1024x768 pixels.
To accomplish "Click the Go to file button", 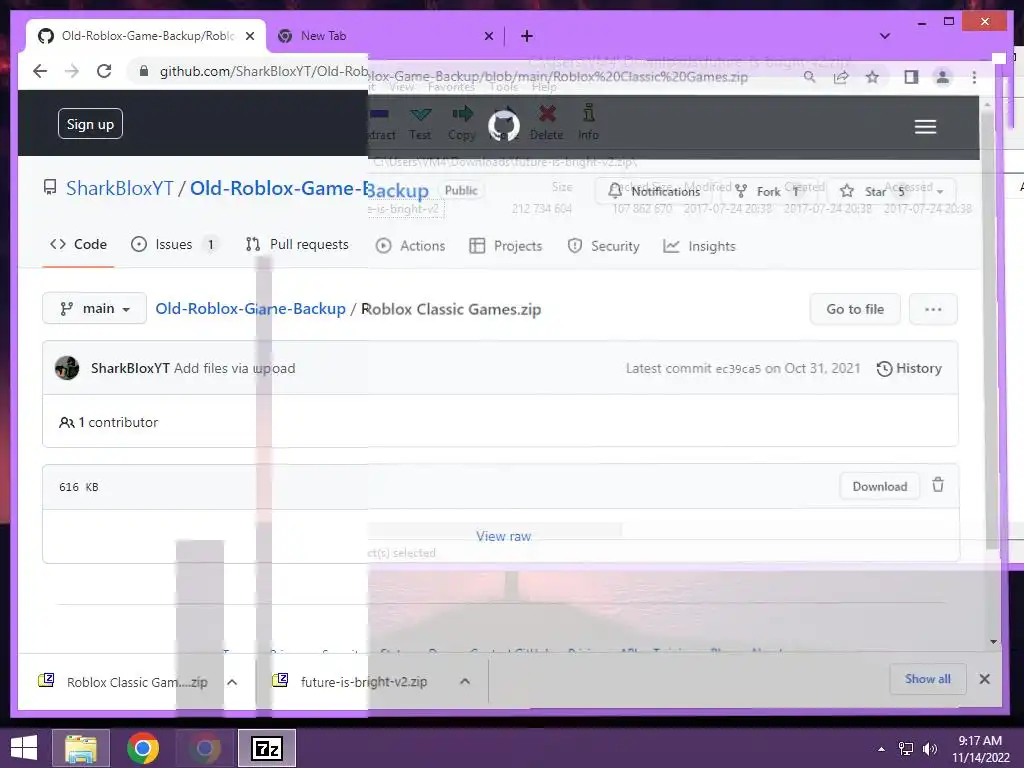I will tap(855, 309).
